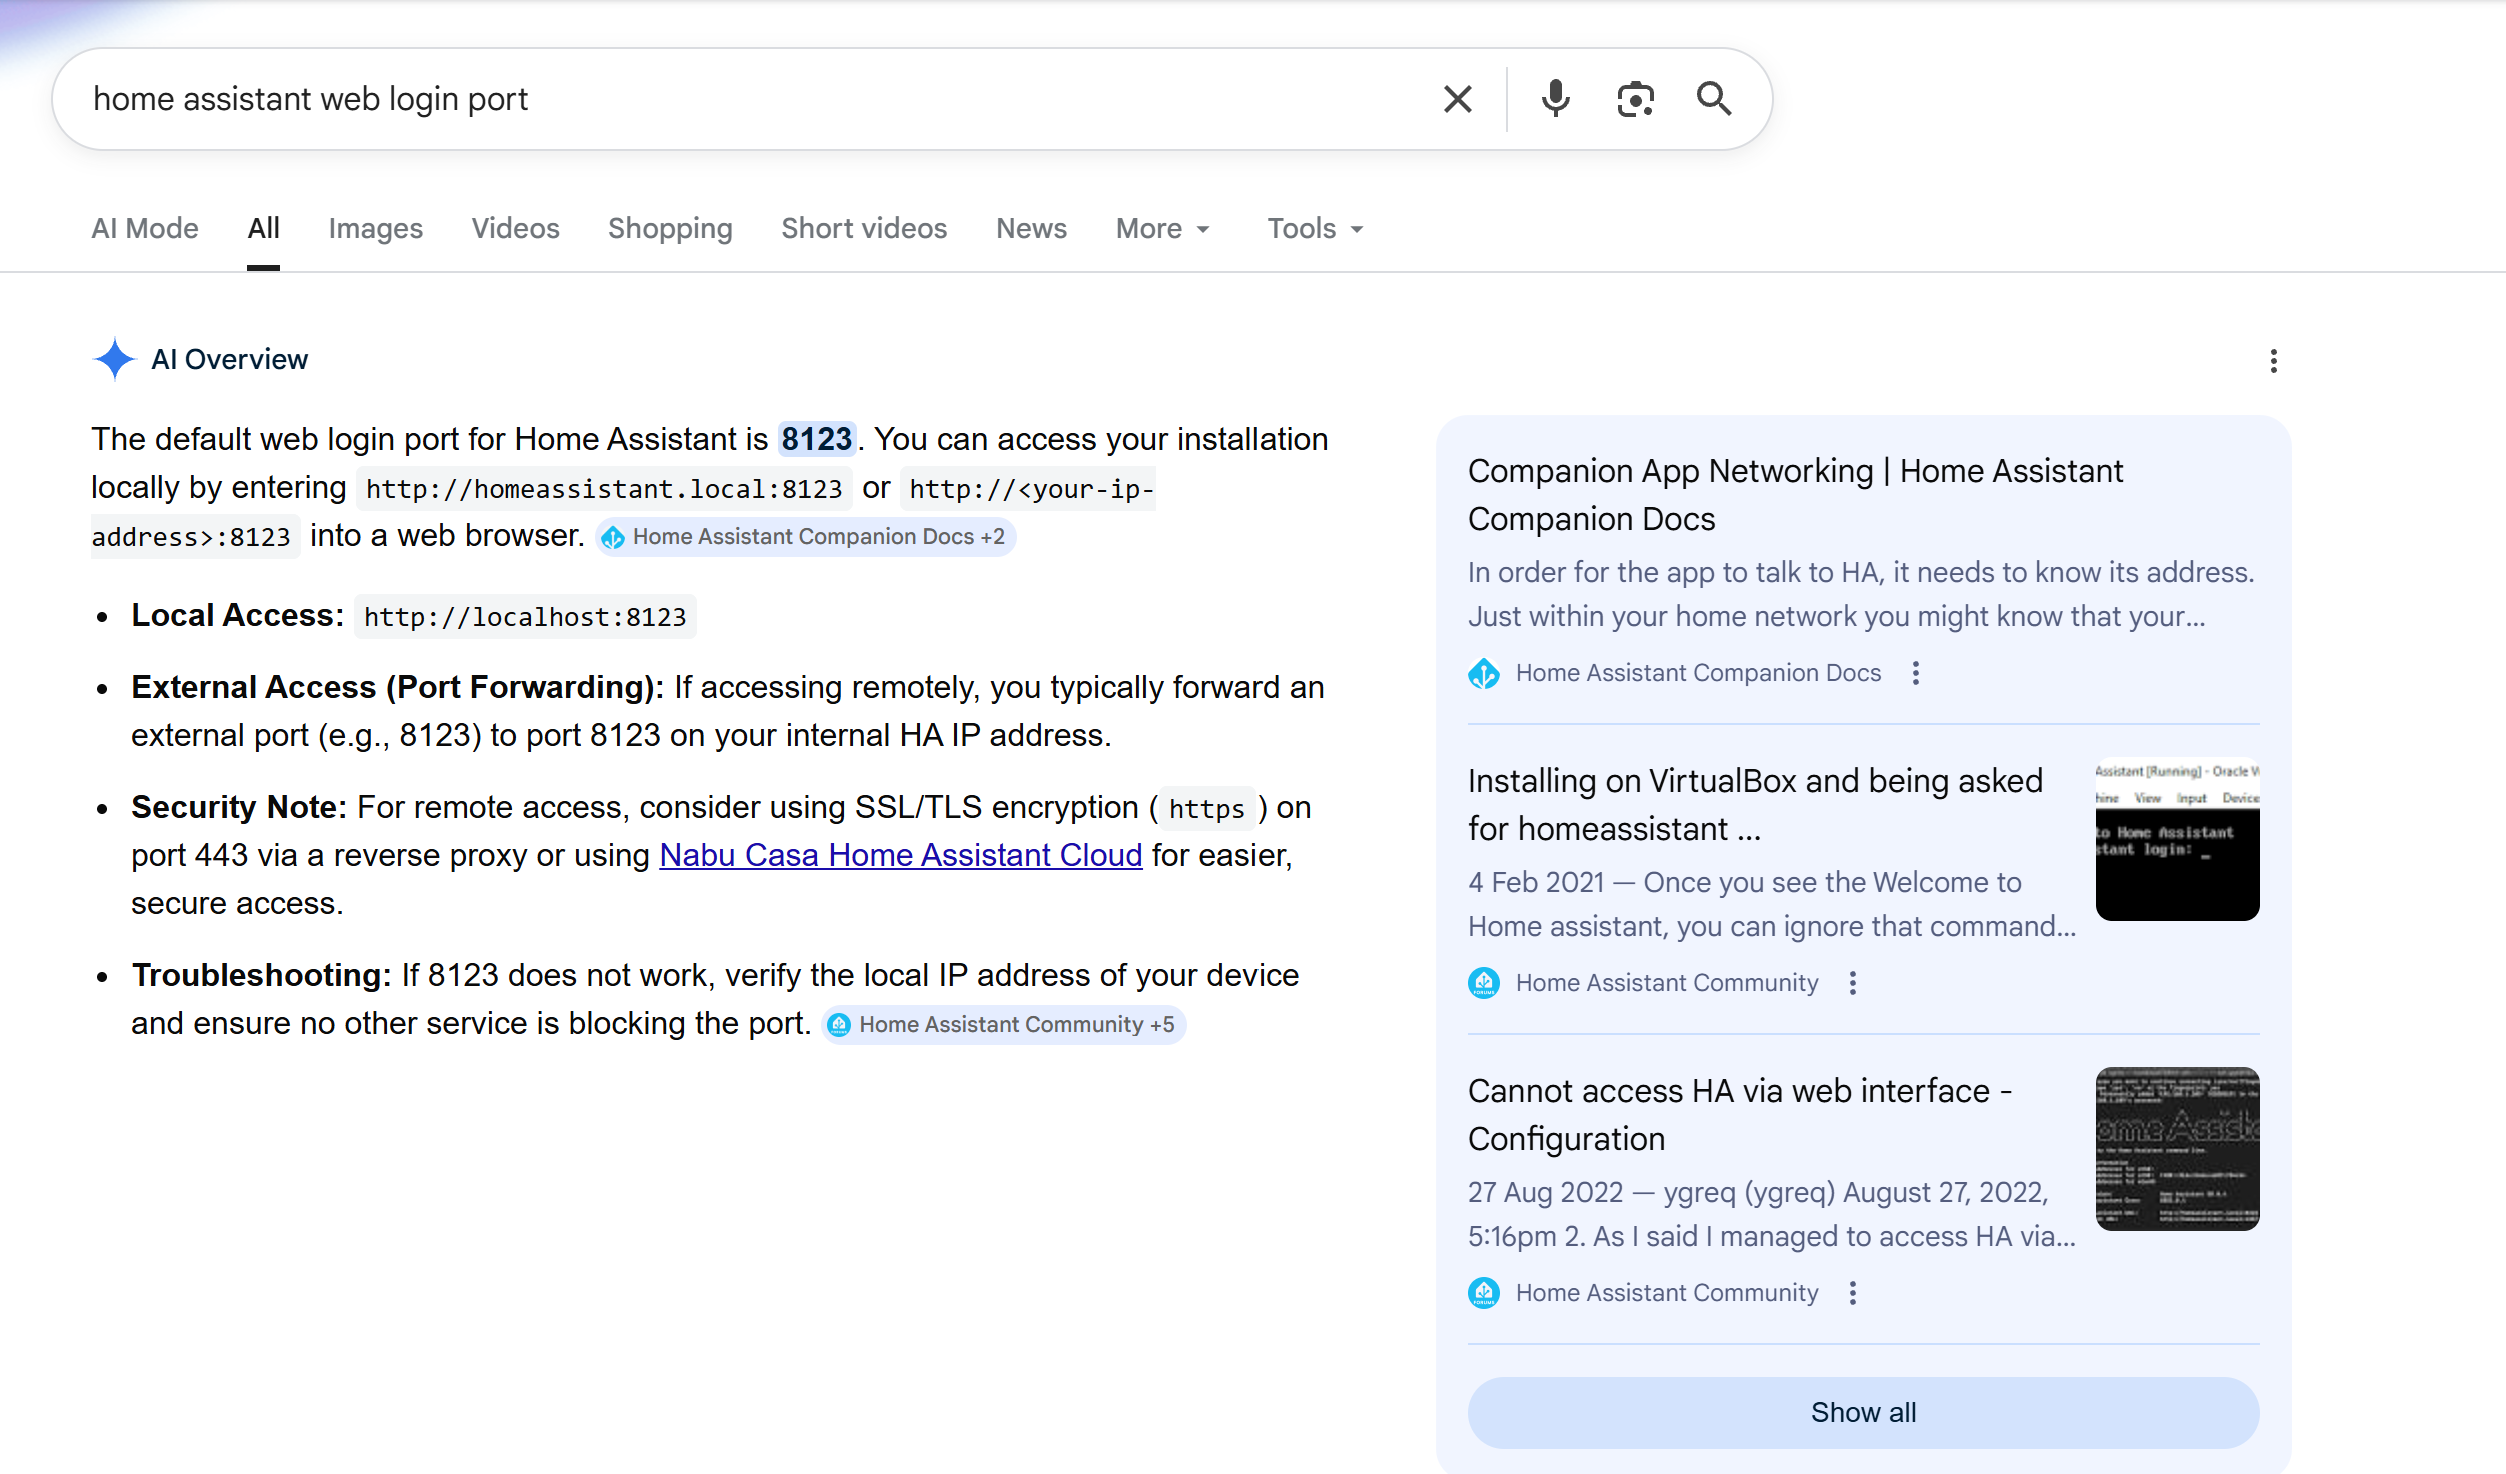The image size is (2506, 1474).
Task: Open three-dot menu for Cannot access HA result
Action: pyautogui.click(x=1852, y=1293)
